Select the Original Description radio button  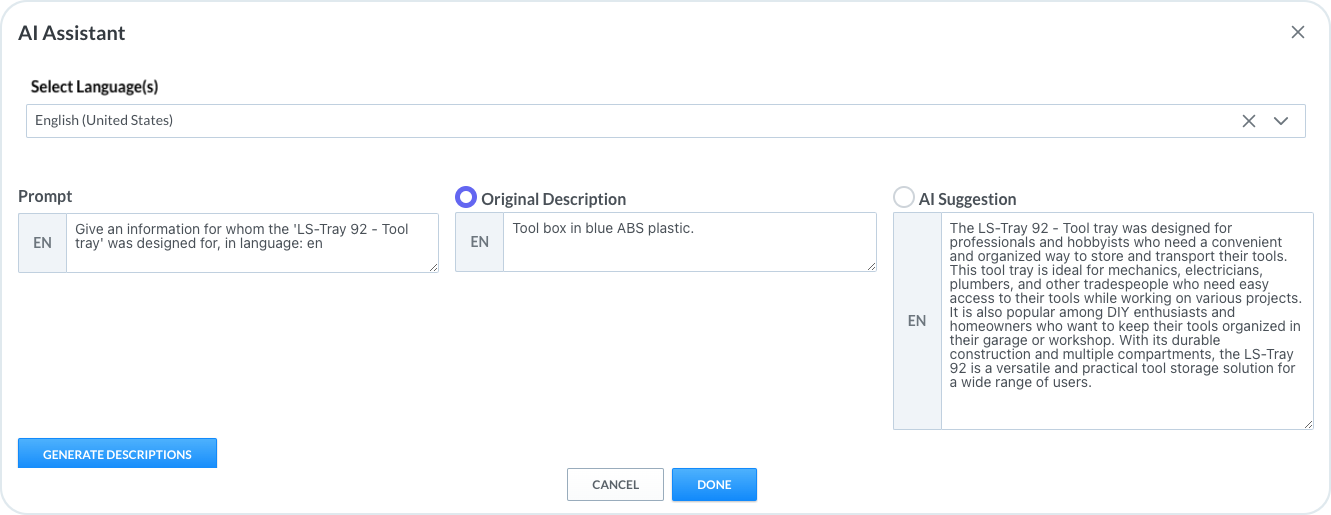point(466,198)
